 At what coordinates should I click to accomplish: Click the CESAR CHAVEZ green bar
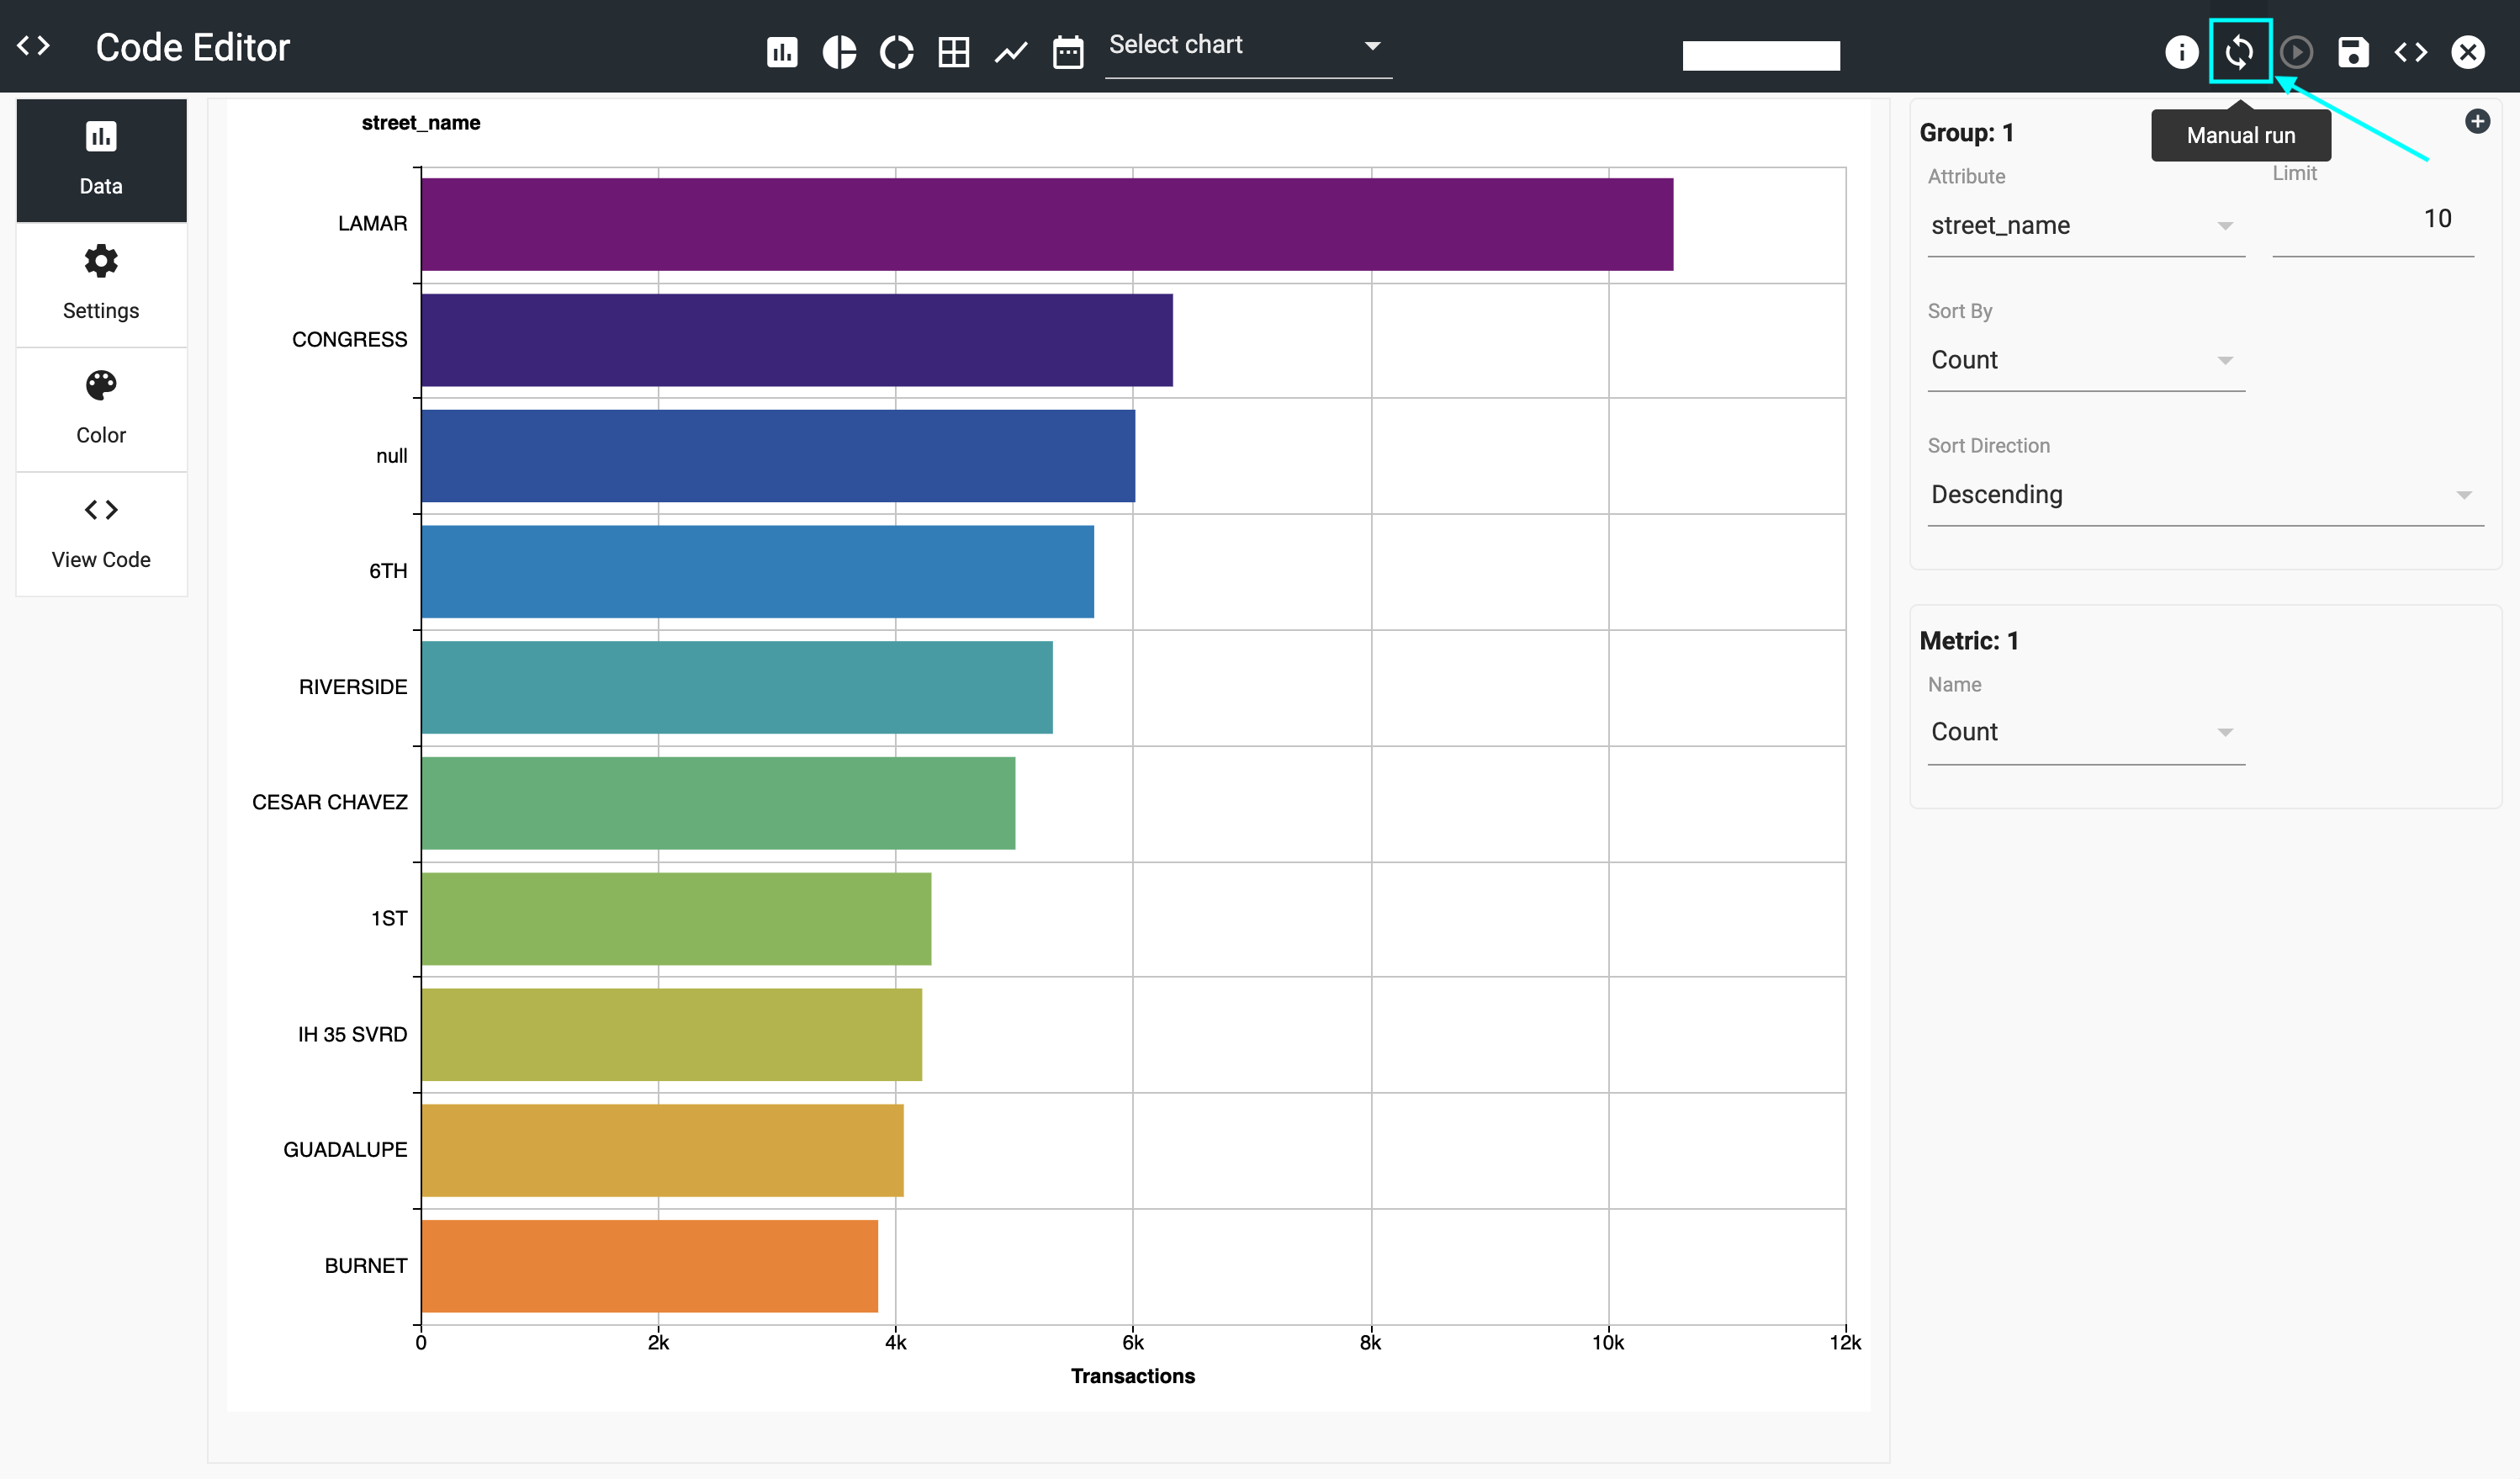(x=718, y=803)
